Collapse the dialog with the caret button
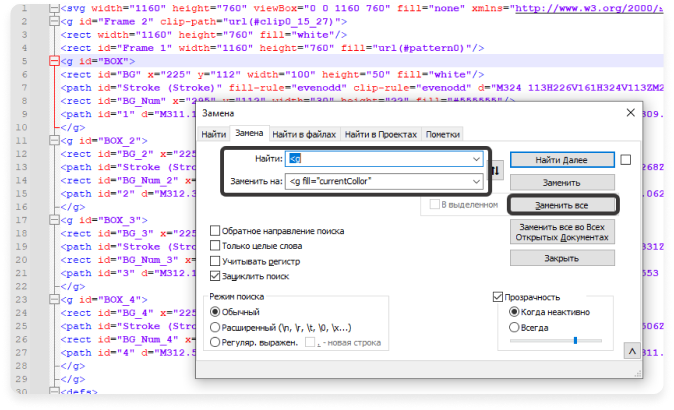 click(x=632, y=352)
